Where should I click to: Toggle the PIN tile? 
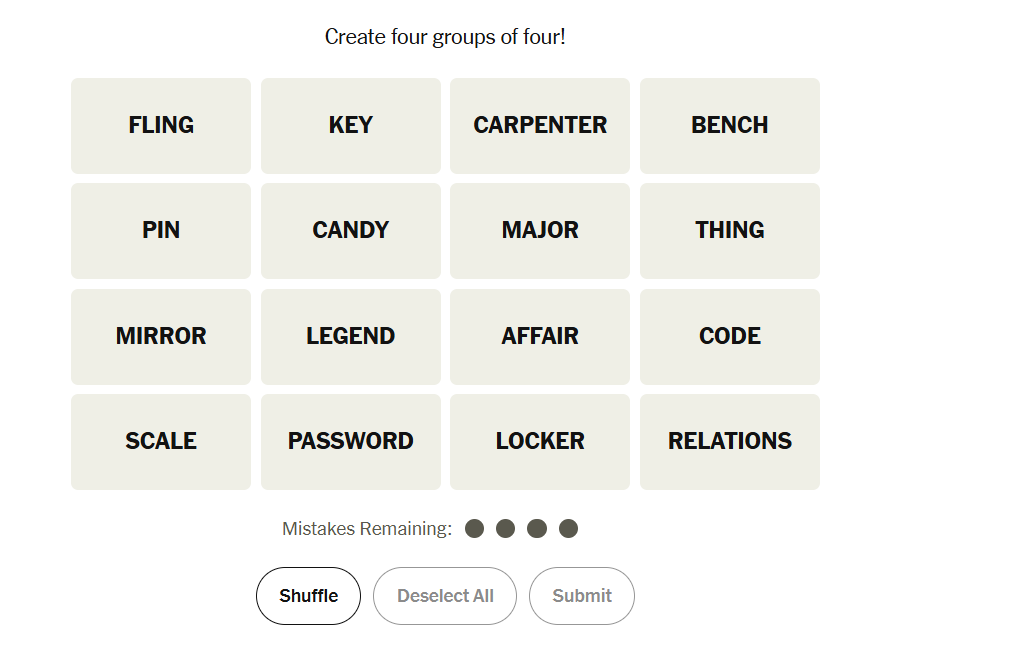[161, 231]
